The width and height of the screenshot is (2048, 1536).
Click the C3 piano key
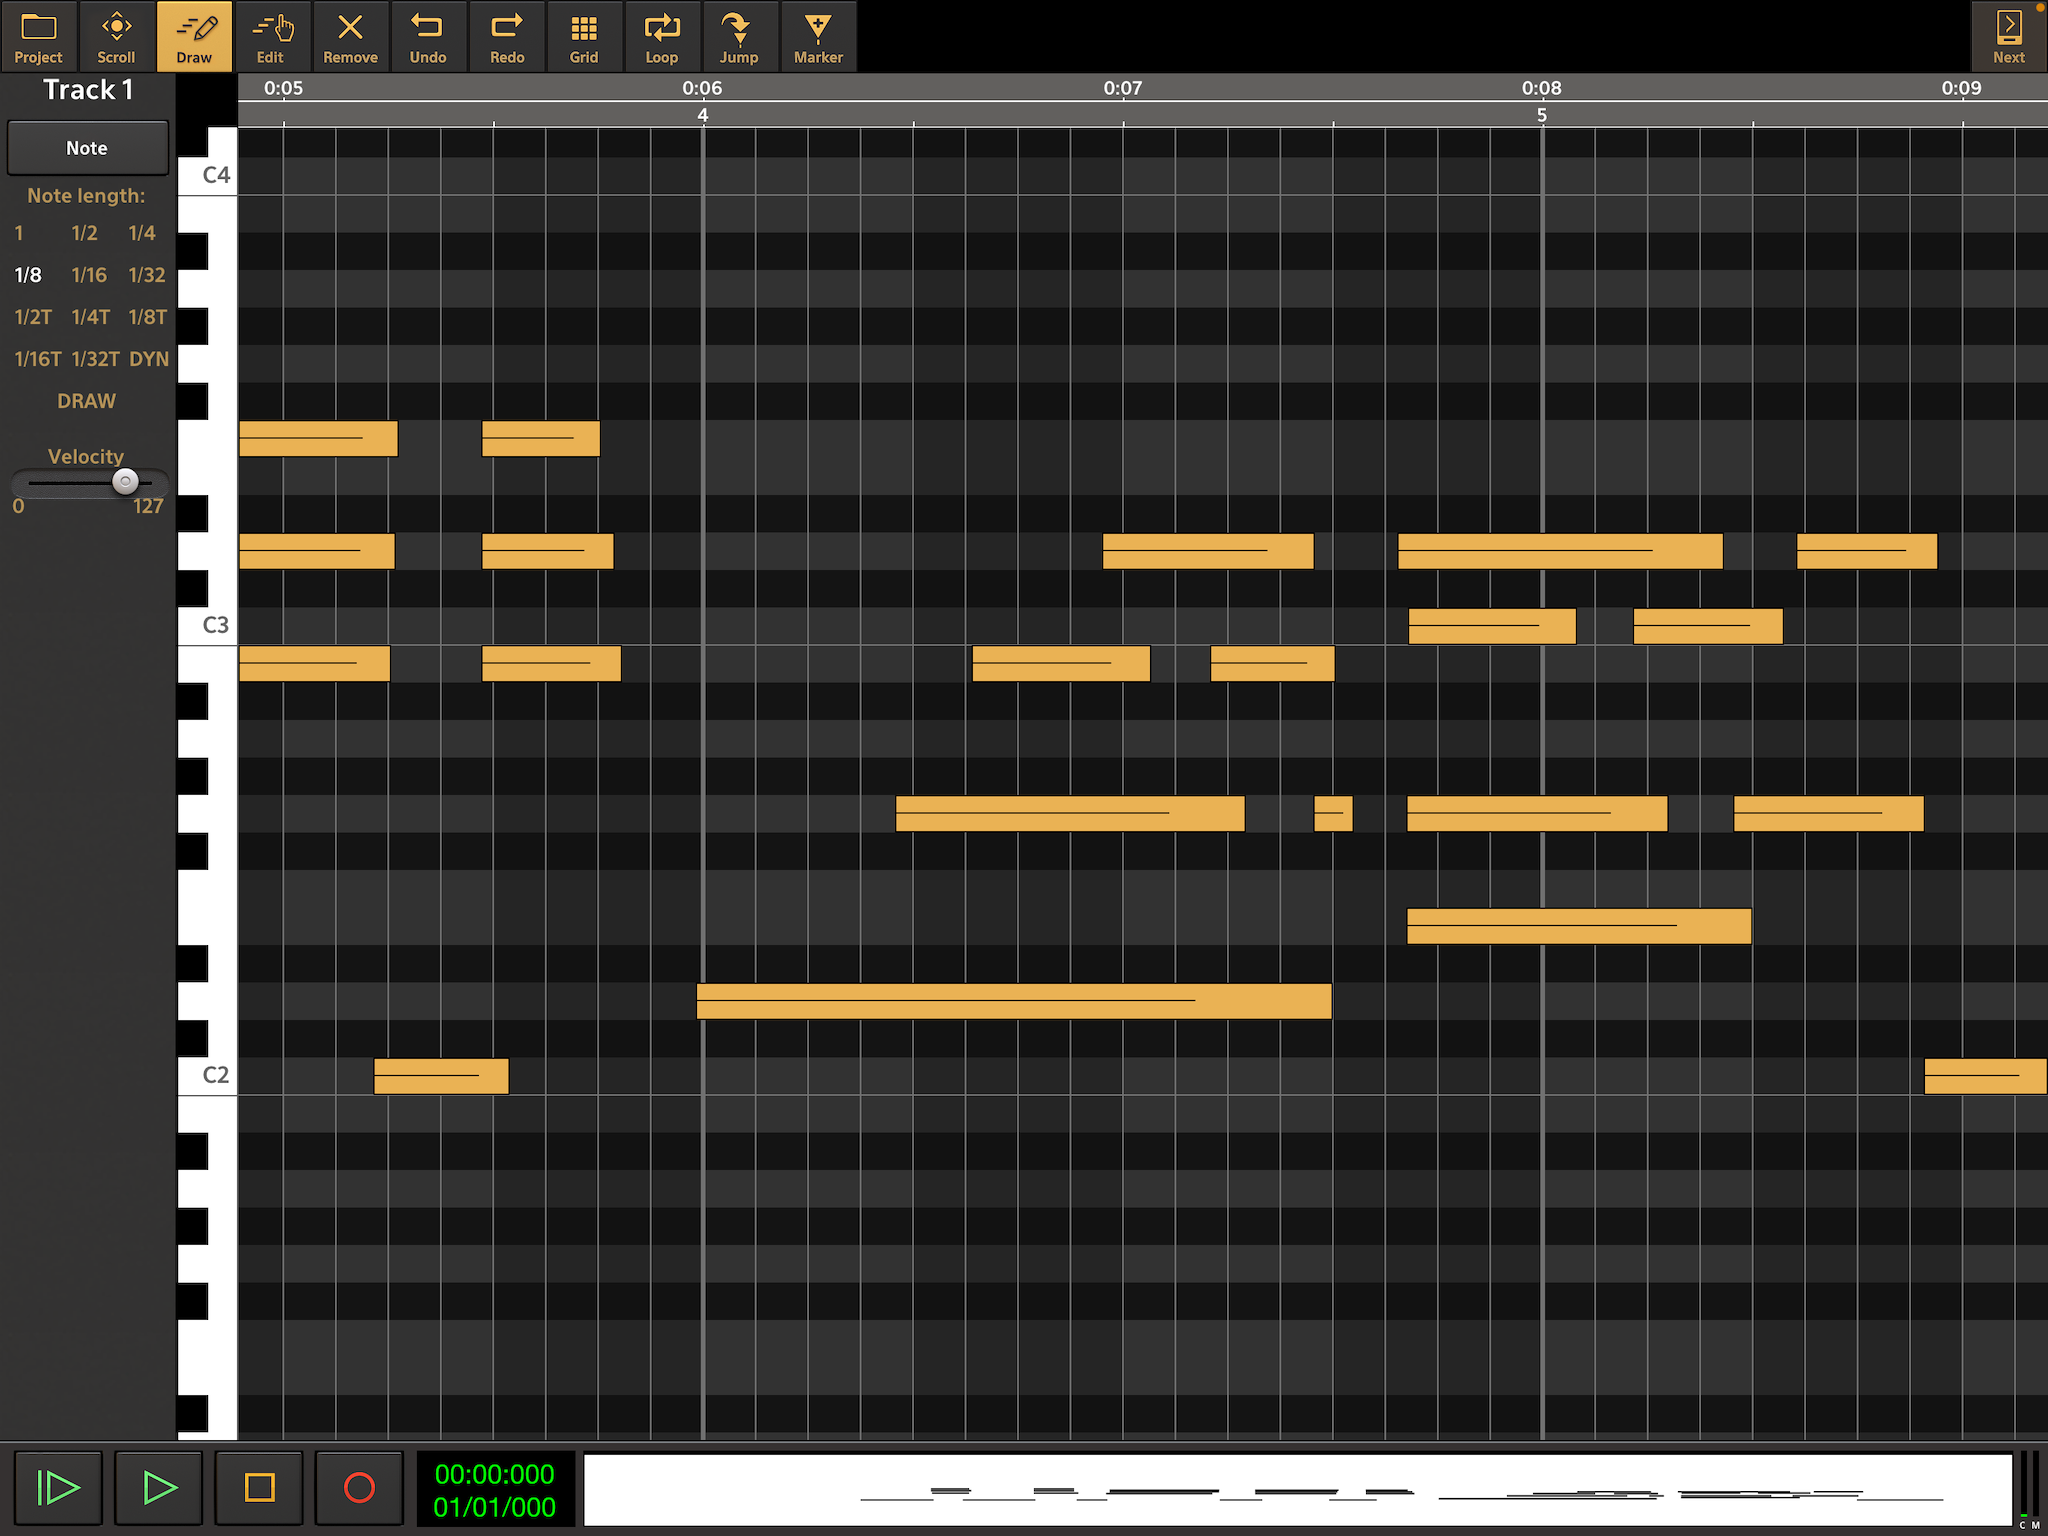pyautogui.click(x=207, y=626)
